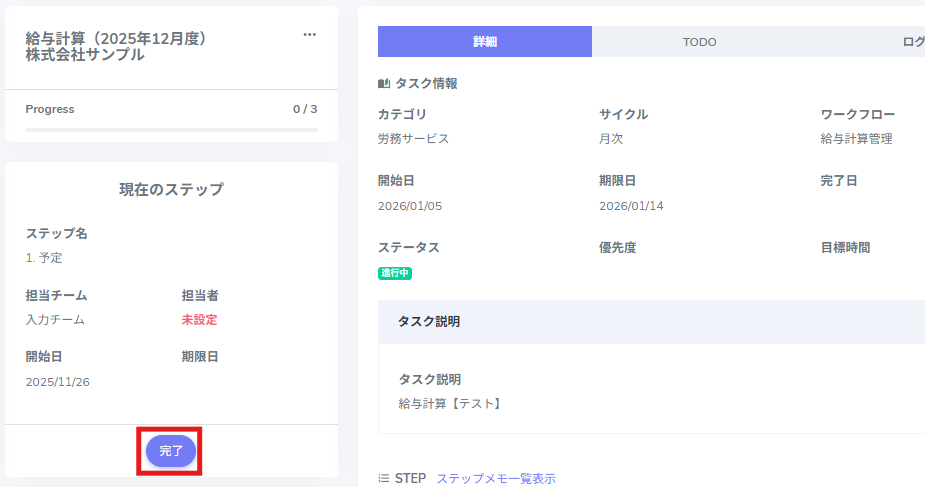This screenshot has height=487, width=925.
Task: Click the 期限日 value 2026/01/14
Action: (x=631, y=206)
